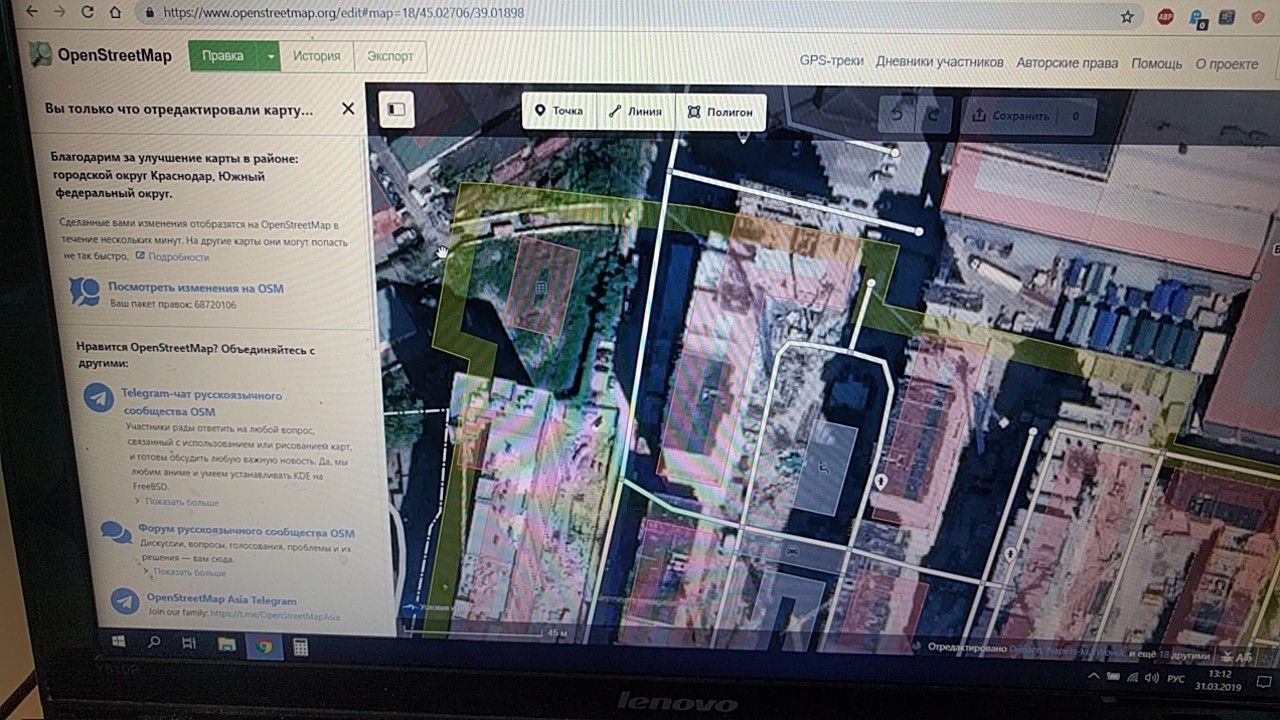Click the forum chat-bubbles icon
The height and width of the screenshot is (720, 1280).
pos(116,532)
